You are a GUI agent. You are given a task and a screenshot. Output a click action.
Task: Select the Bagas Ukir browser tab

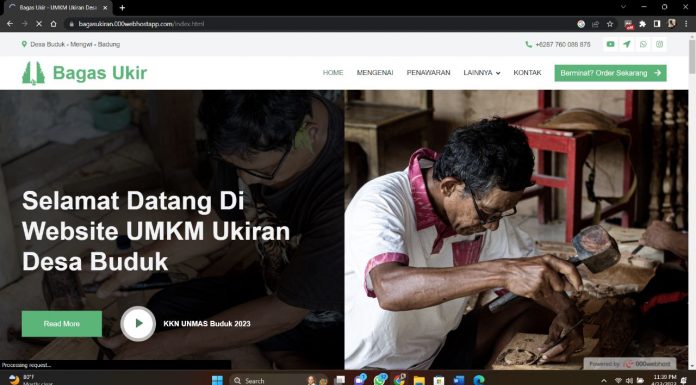(x=57, y=8)
